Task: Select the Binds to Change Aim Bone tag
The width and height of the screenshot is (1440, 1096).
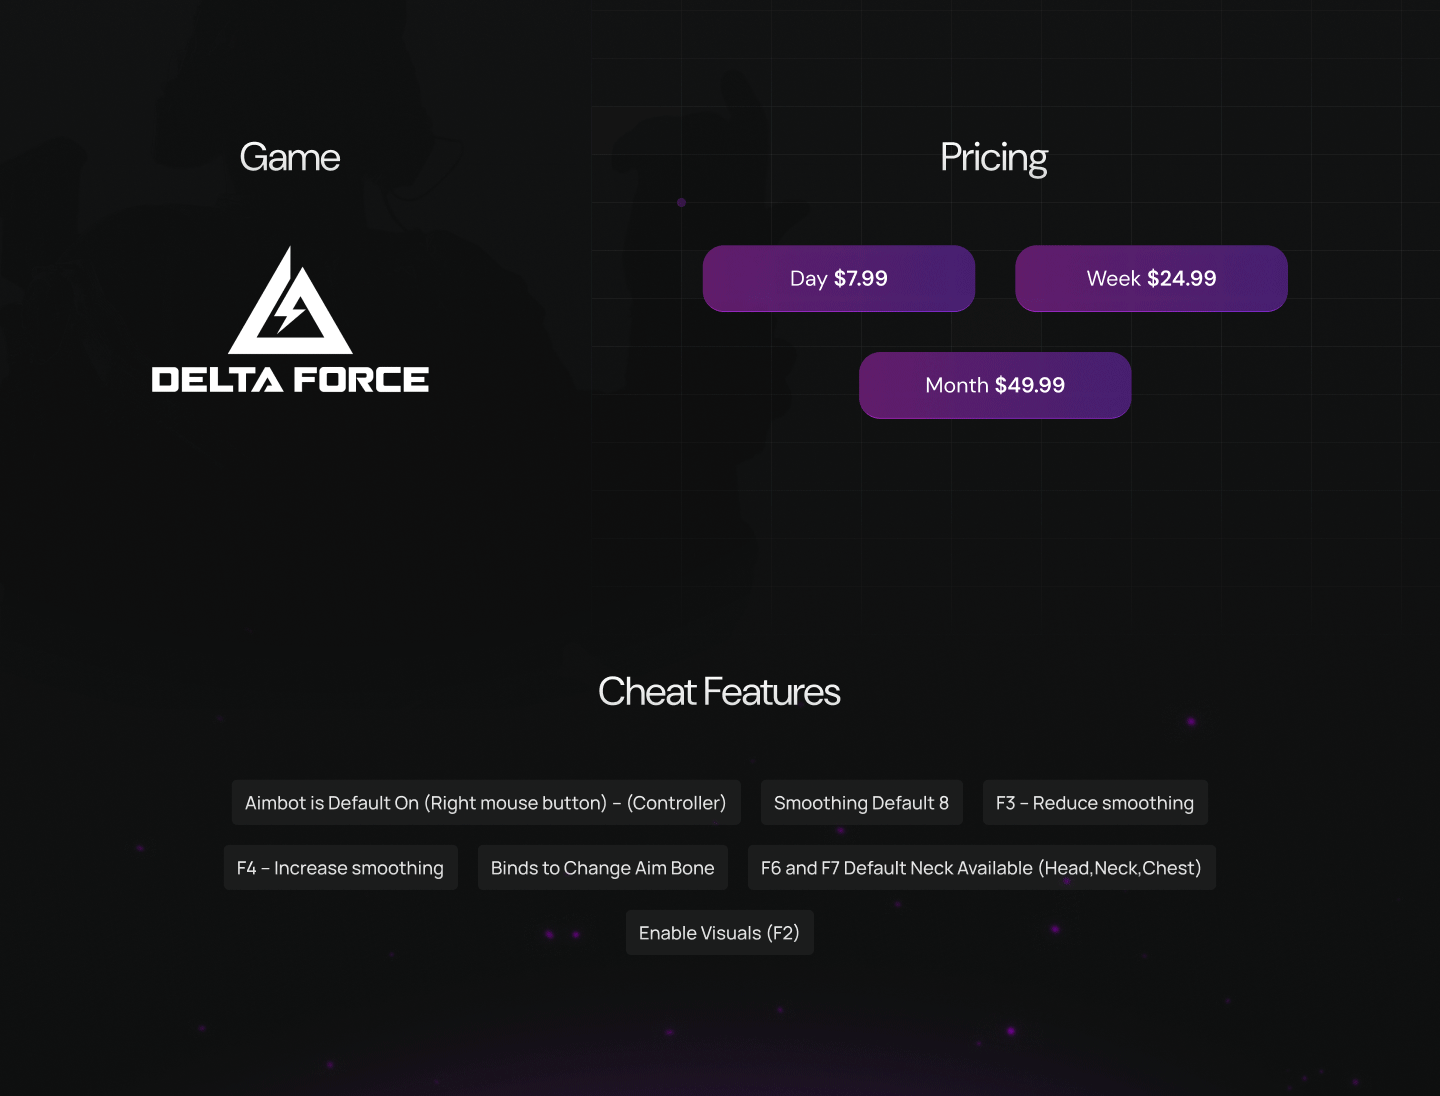Action: click(x=602, y=868)
